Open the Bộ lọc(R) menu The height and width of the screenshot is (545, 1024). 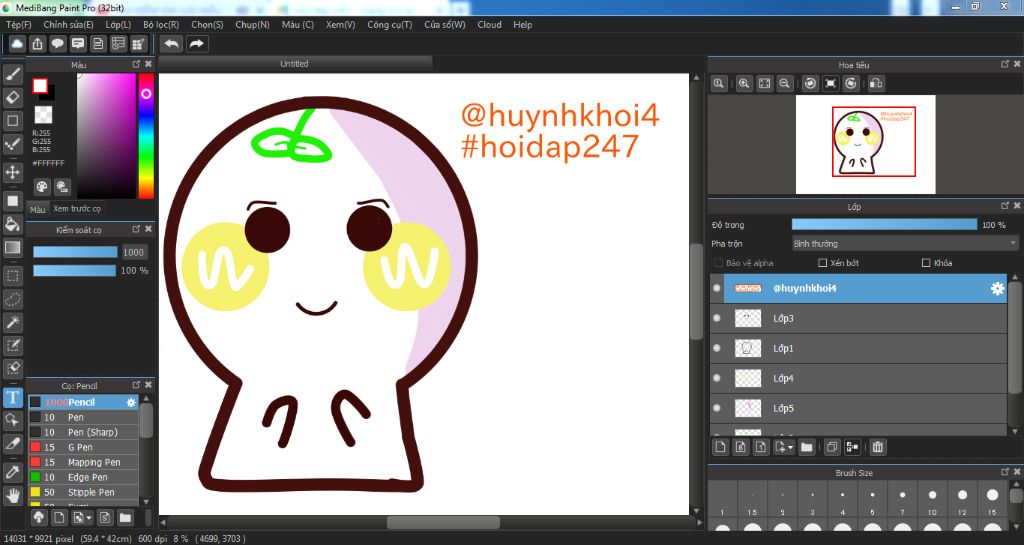(x=161, y=24)
